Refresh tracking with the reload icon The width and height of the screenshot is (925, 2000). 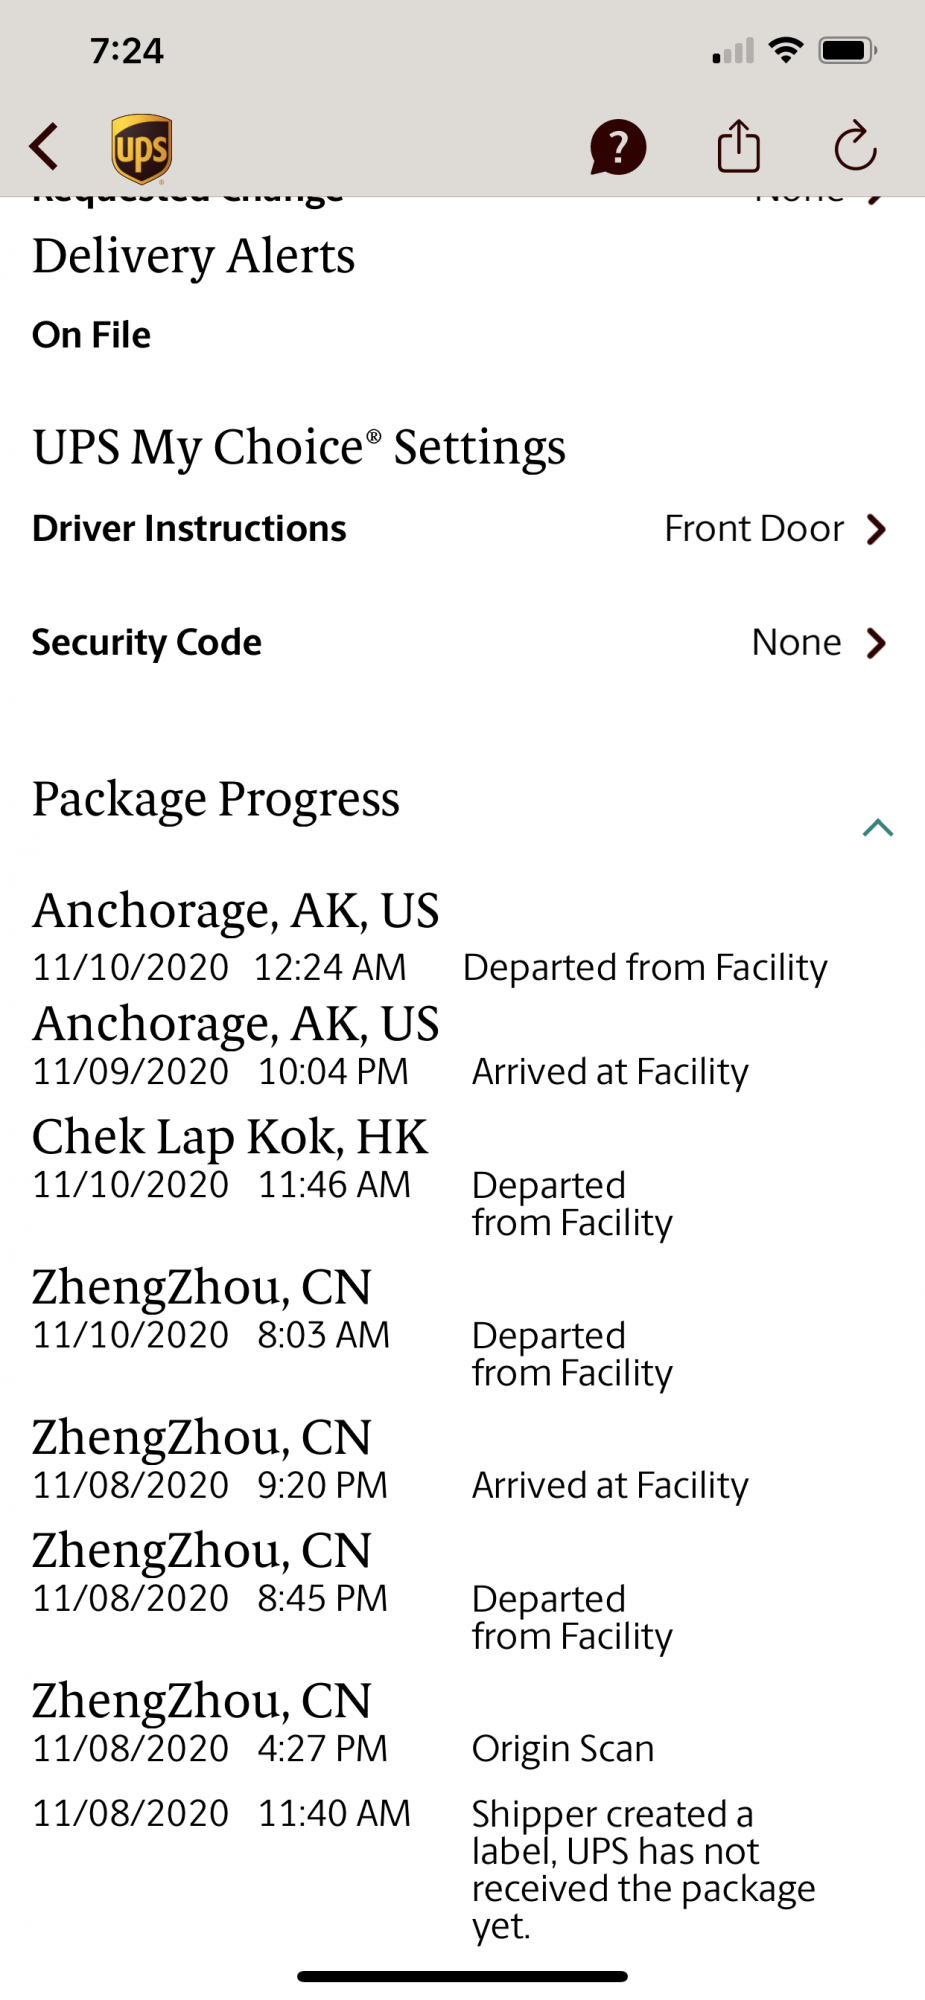pos(855,147)
